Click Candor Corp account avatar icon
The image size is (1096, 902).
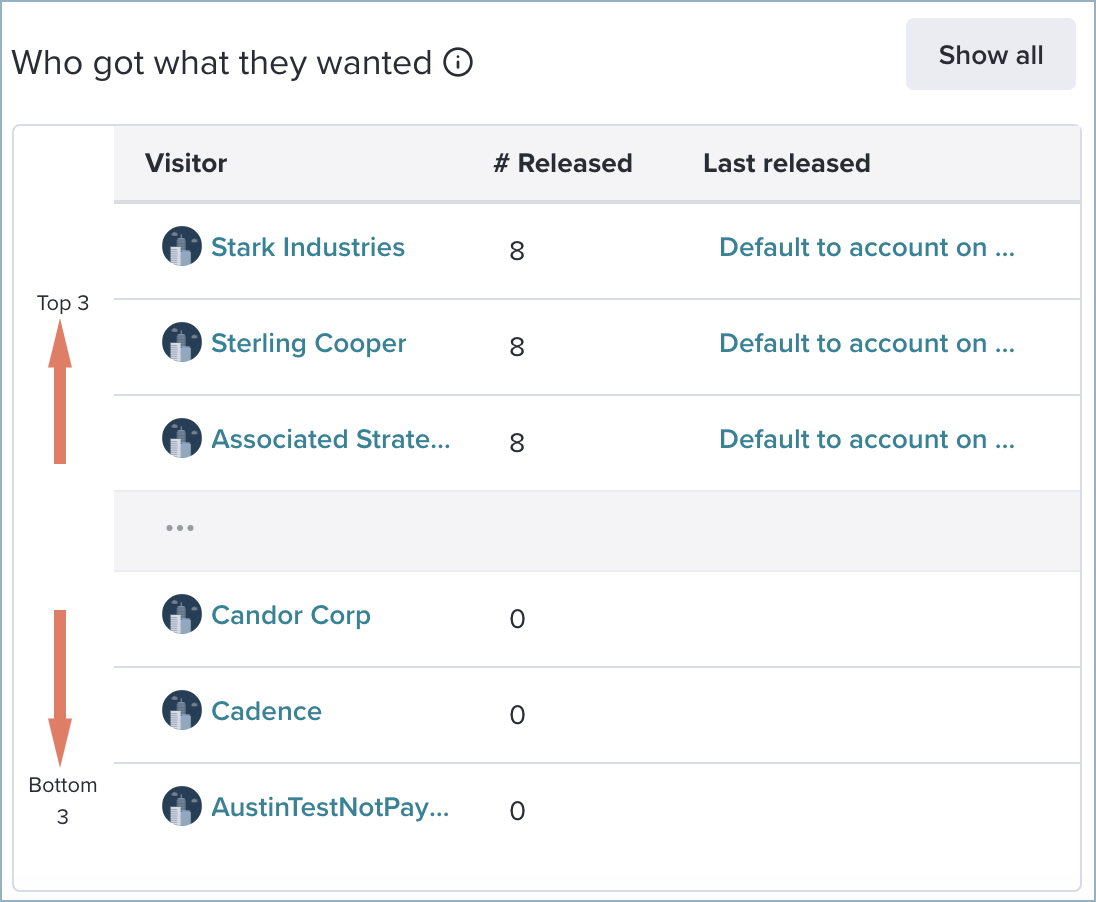182,614
